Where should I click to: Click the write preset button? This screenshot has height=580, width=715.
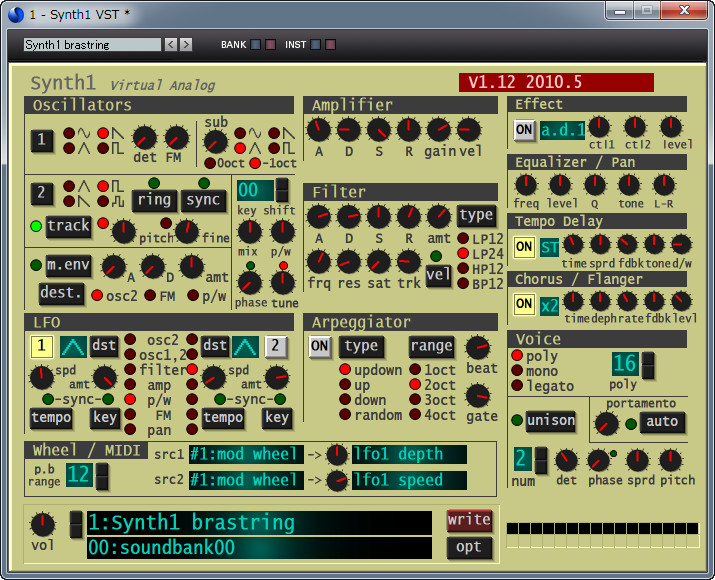click(469, 521)
